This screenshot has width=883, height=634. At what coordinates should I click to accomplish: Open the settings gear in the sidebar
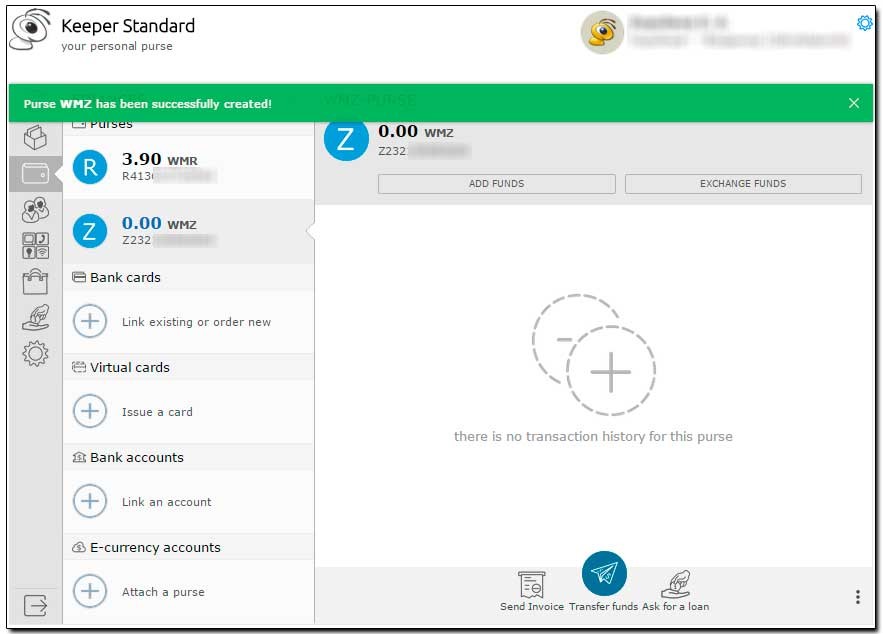(35, 353)
